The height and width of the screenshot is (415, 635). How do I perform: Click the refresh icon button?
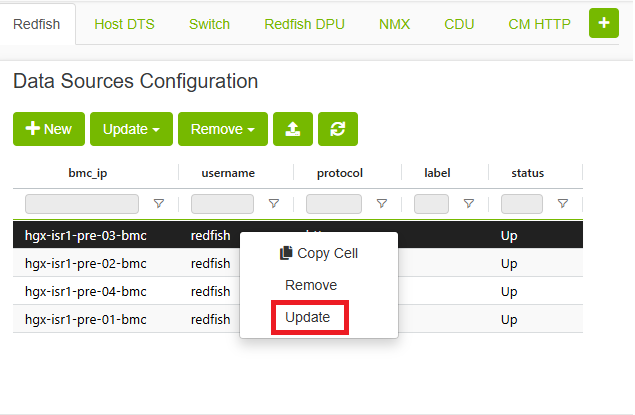338,129
